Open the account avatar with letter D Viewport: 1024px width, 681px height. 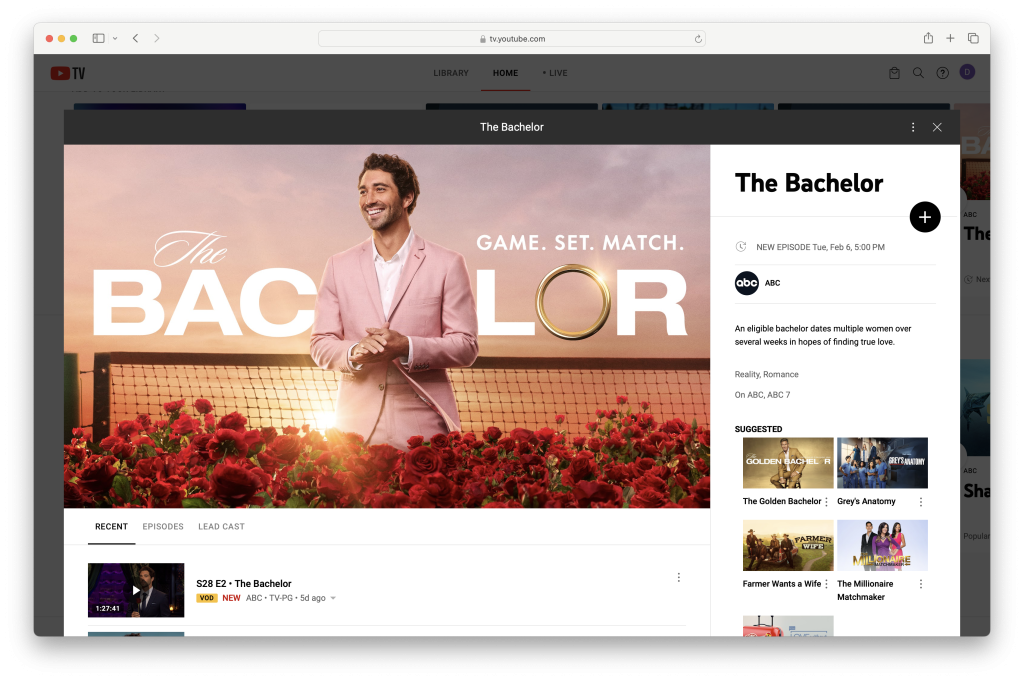(967, 72)
